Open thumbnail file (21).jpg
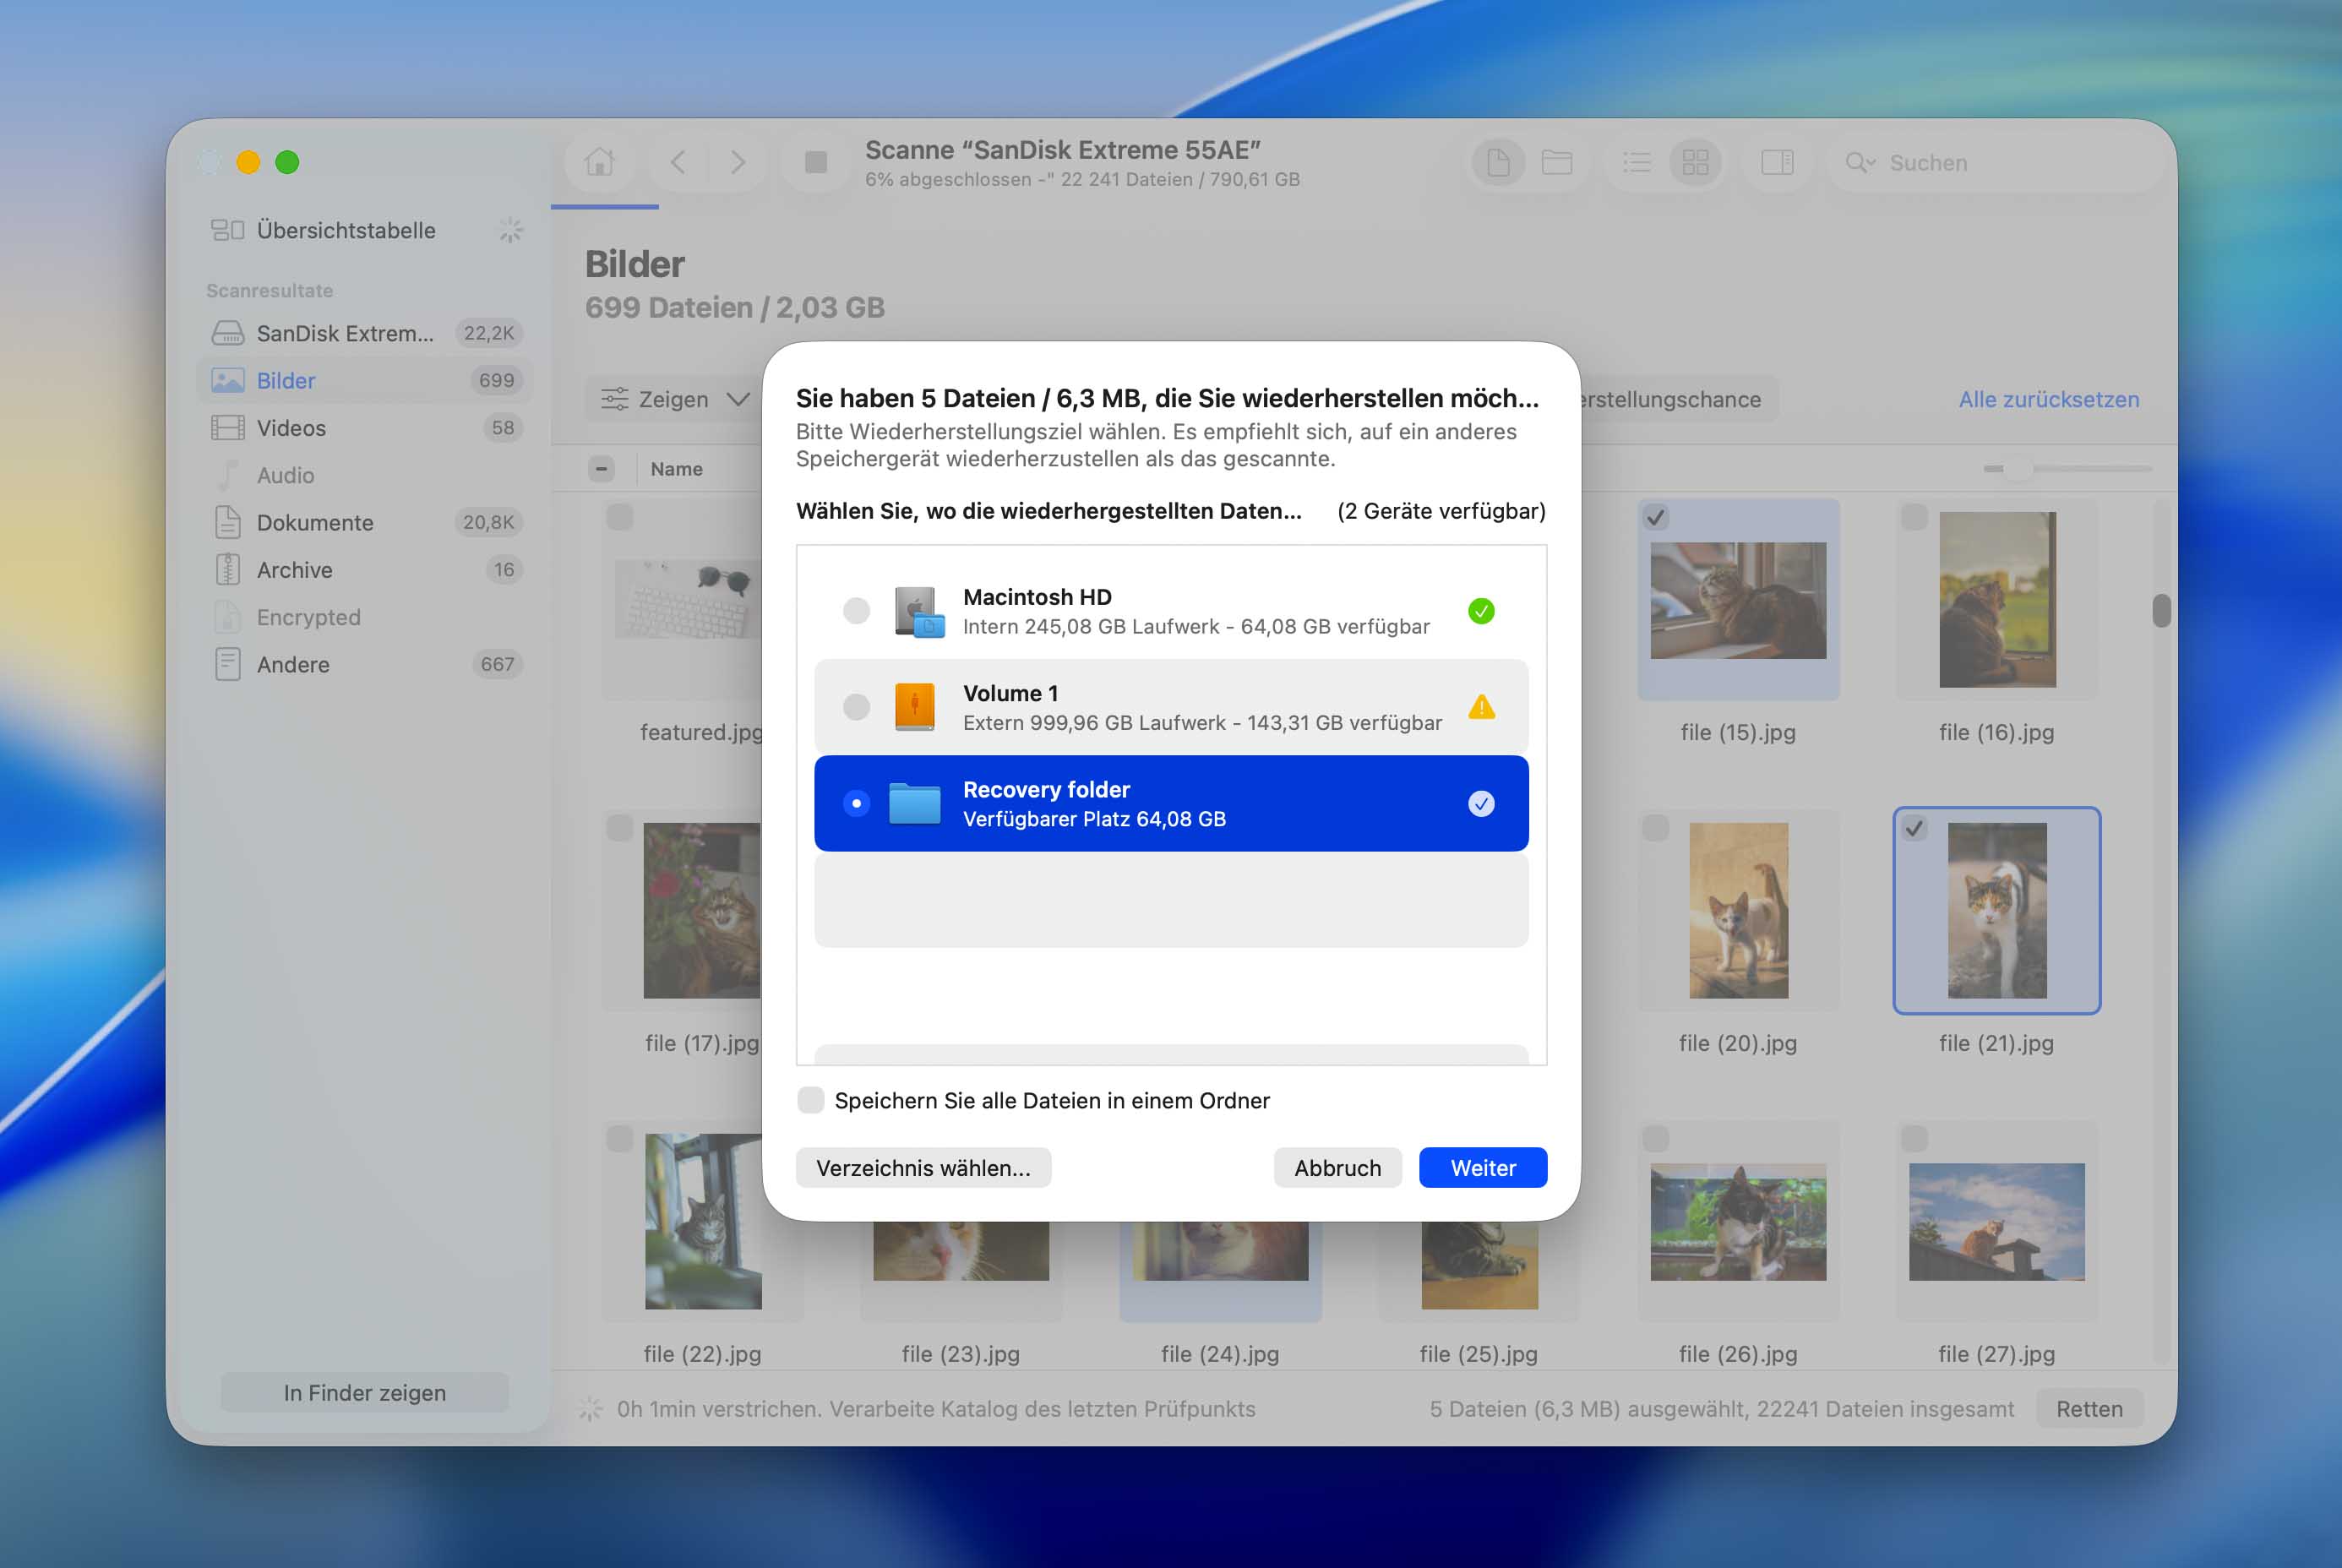The height and width of the screenshot is (1568, 2342). [1997, 910]
